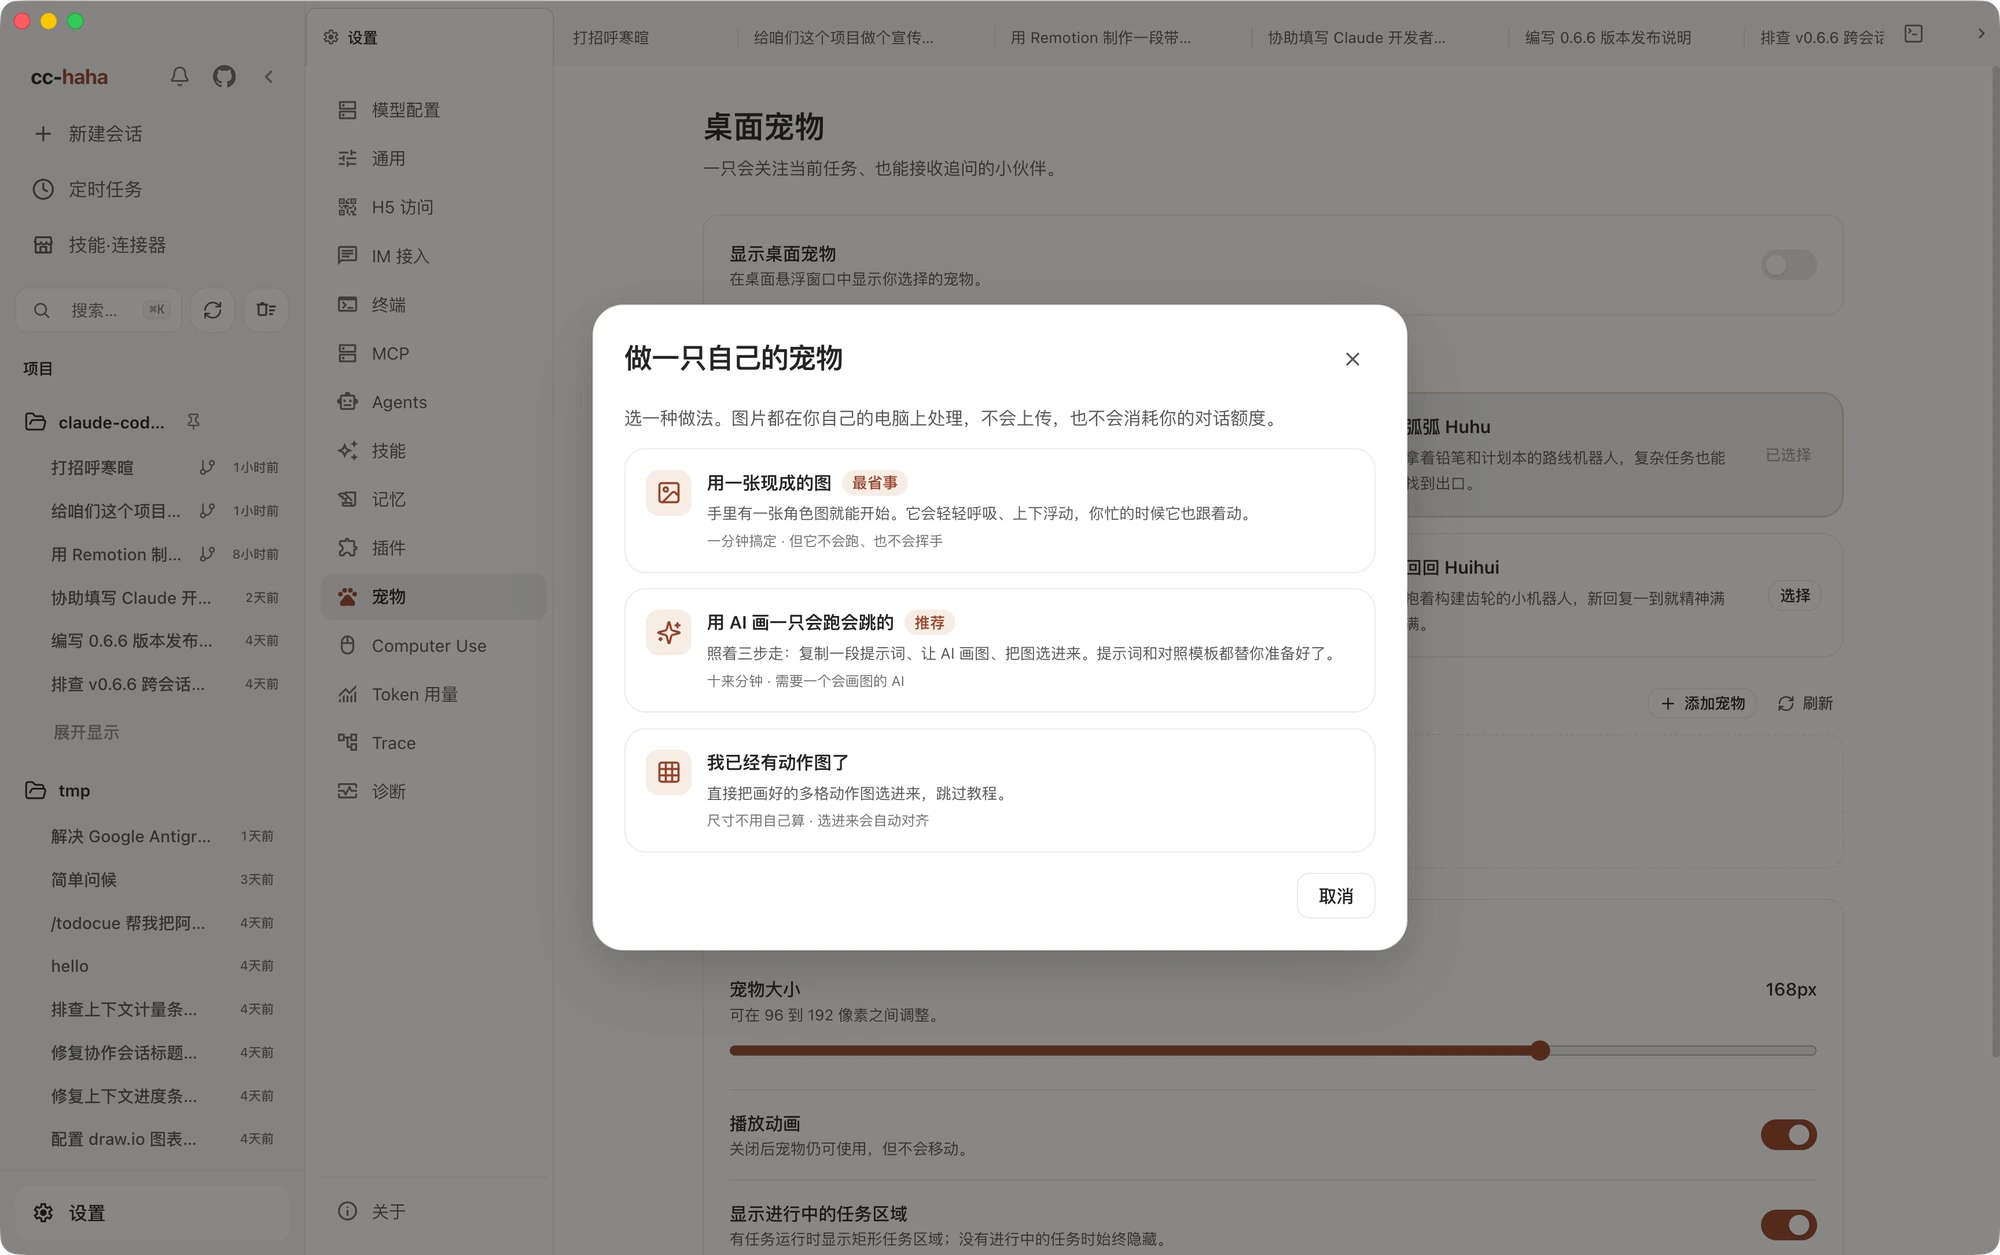Toggle 显示桌面宠物 switch
The image size is (2000, 1255).
1789,265
